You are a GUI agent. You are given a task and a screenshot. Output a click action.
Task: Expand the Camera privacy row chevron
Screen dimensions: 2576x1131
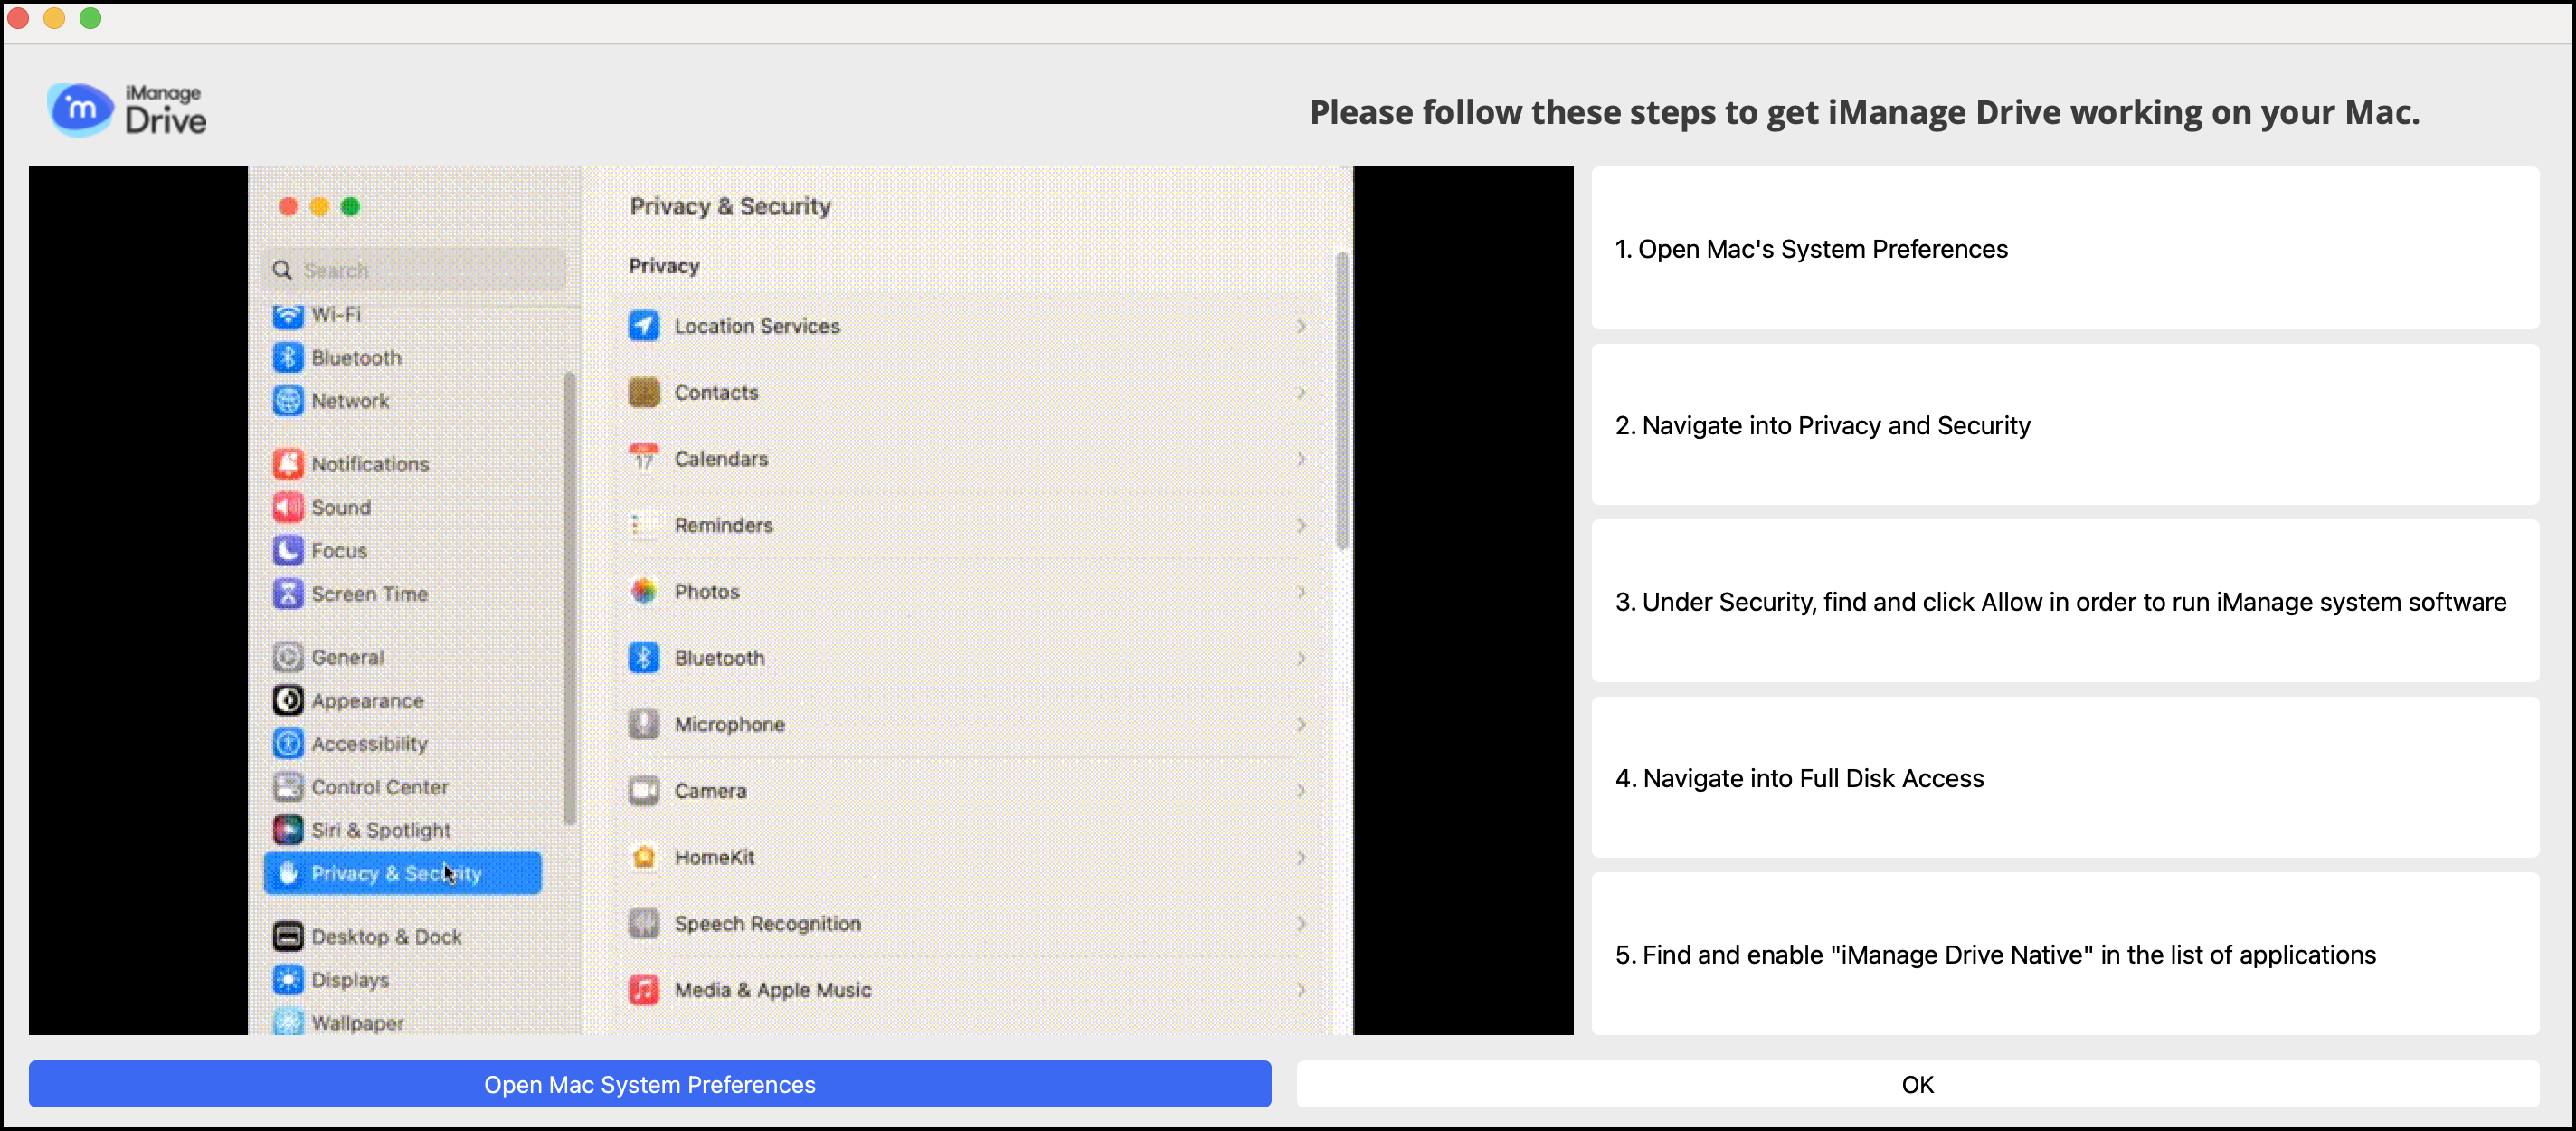pyautogui.click(x=1301, y=790)
